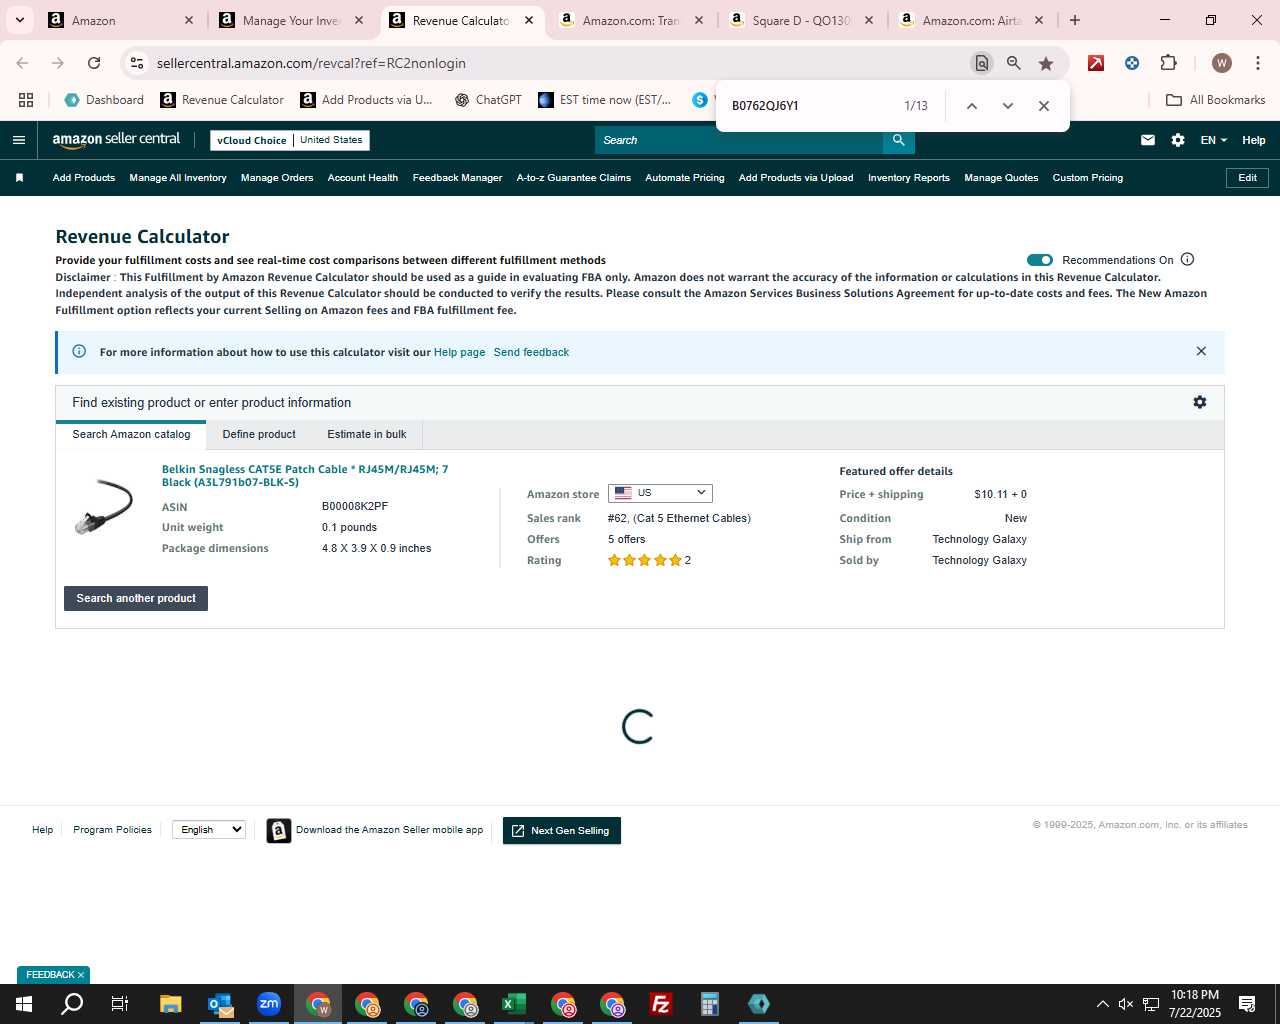Dismiss the help information banner
Viewport: 1280px width, 1024px height.
pos(1201,352)
